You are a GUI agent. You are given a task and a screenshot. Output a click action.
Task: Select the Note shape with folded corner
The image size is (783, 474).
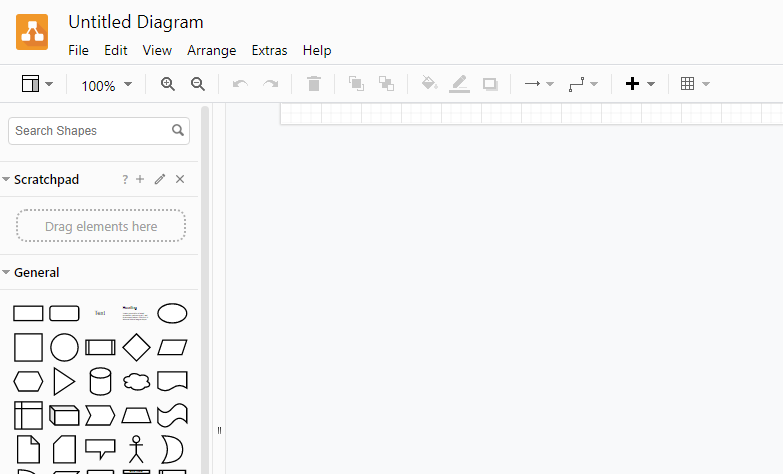[x=28, y=450]
